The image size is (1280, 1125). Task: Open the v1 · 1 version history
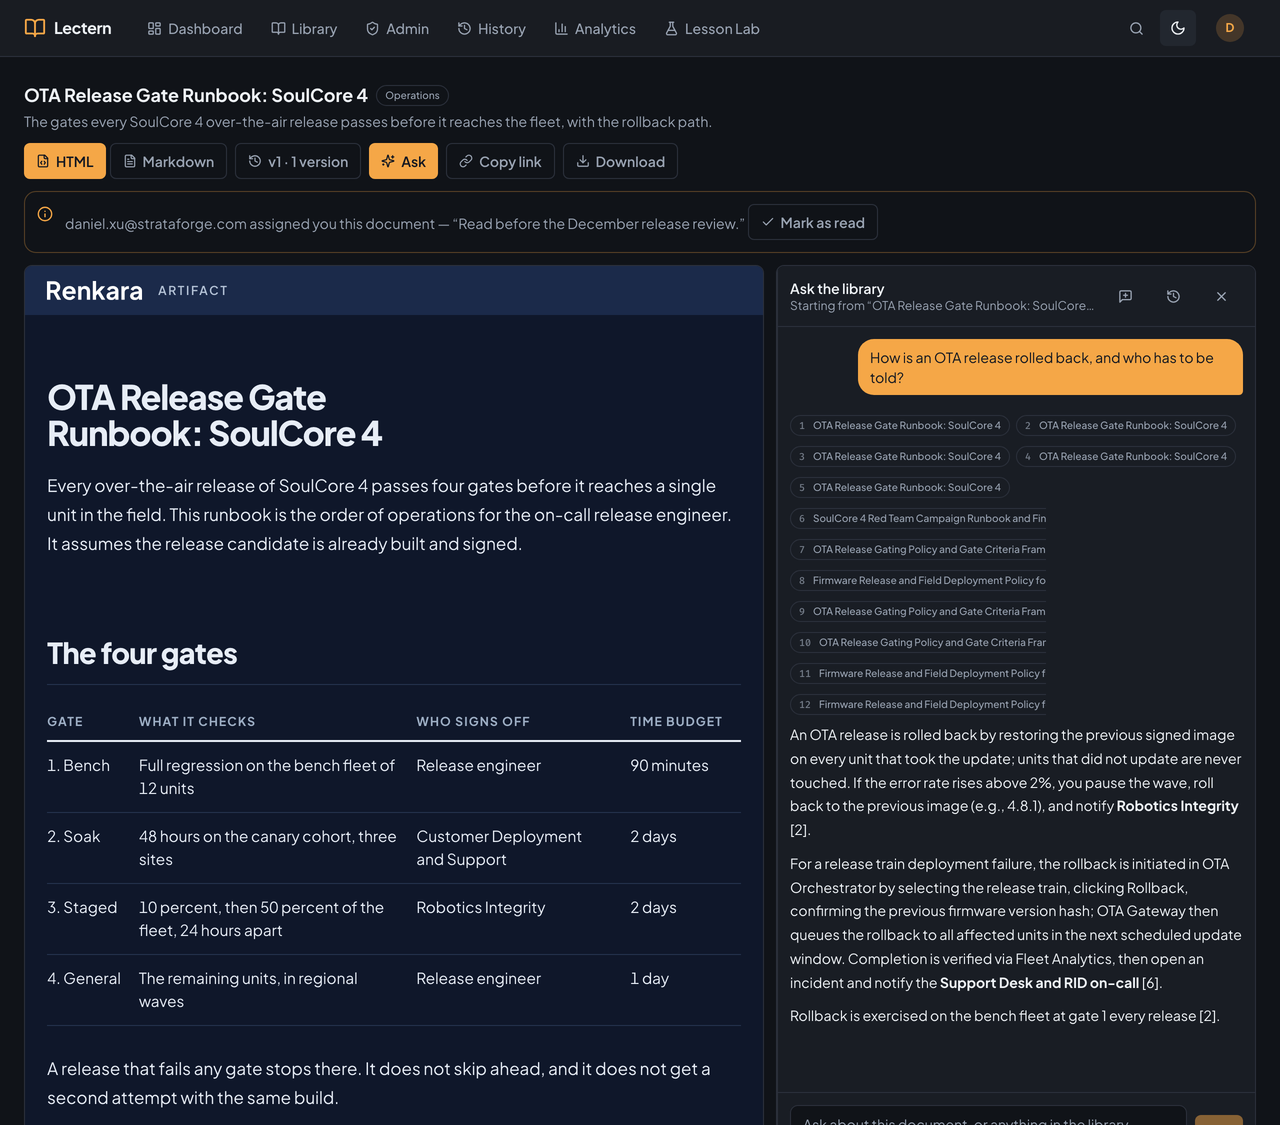298,161
